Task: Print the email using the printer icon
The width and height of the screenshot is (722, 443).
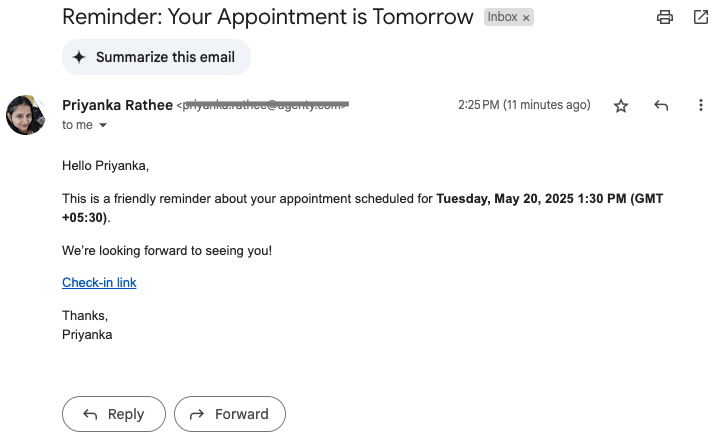Action: pyautogui.click(x=664, y=17)
